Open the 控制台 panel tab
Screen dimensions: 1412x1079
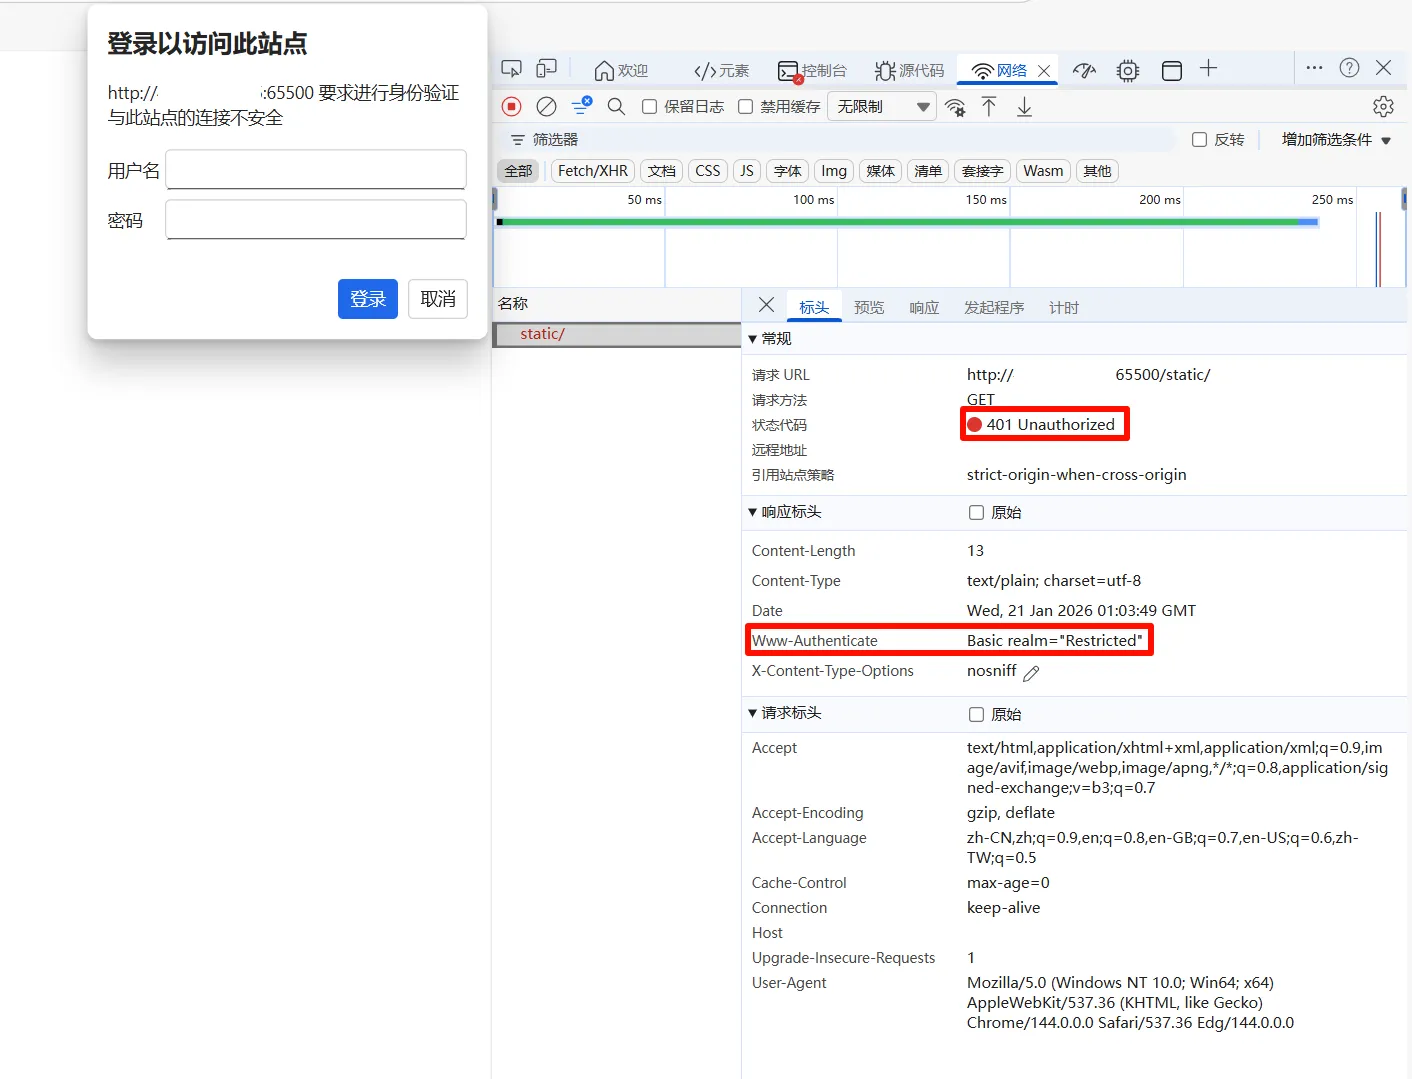click(812, 70)
